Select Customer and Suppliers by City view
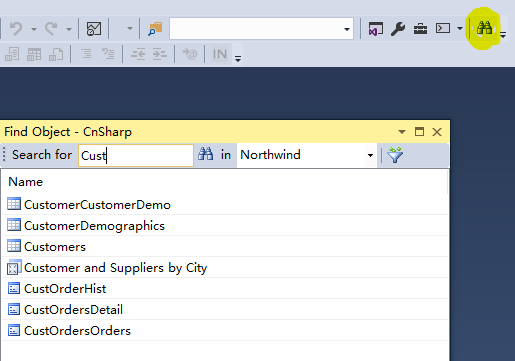The image size is (515, 361). click(x=225, y=267)
